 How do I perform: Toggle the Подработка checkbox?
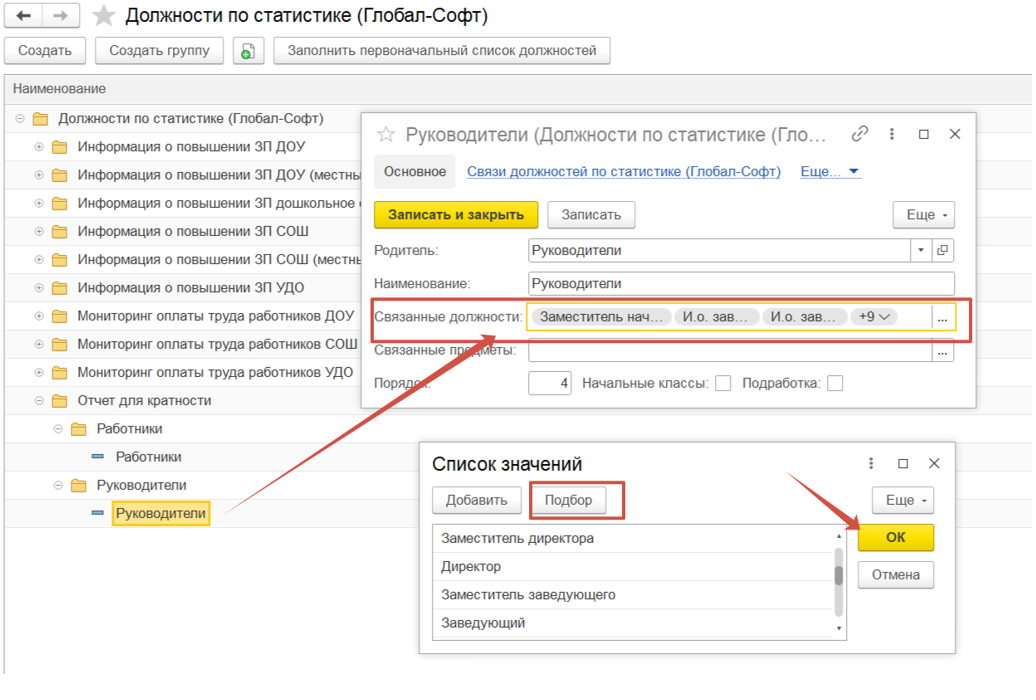click(x=835, y=383)
